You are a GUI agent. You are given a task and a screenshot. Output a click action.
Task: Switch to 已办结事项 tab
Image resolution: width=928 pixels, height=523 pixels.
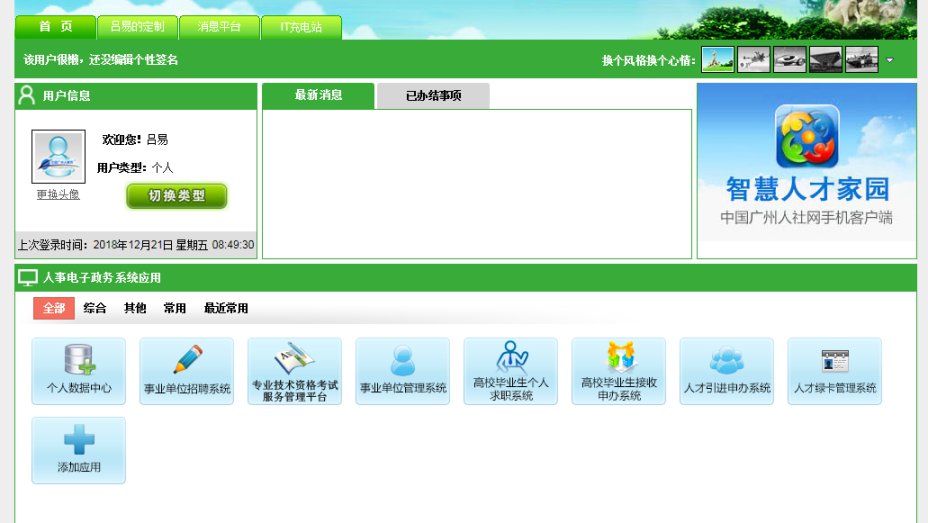tap(433, 96)
